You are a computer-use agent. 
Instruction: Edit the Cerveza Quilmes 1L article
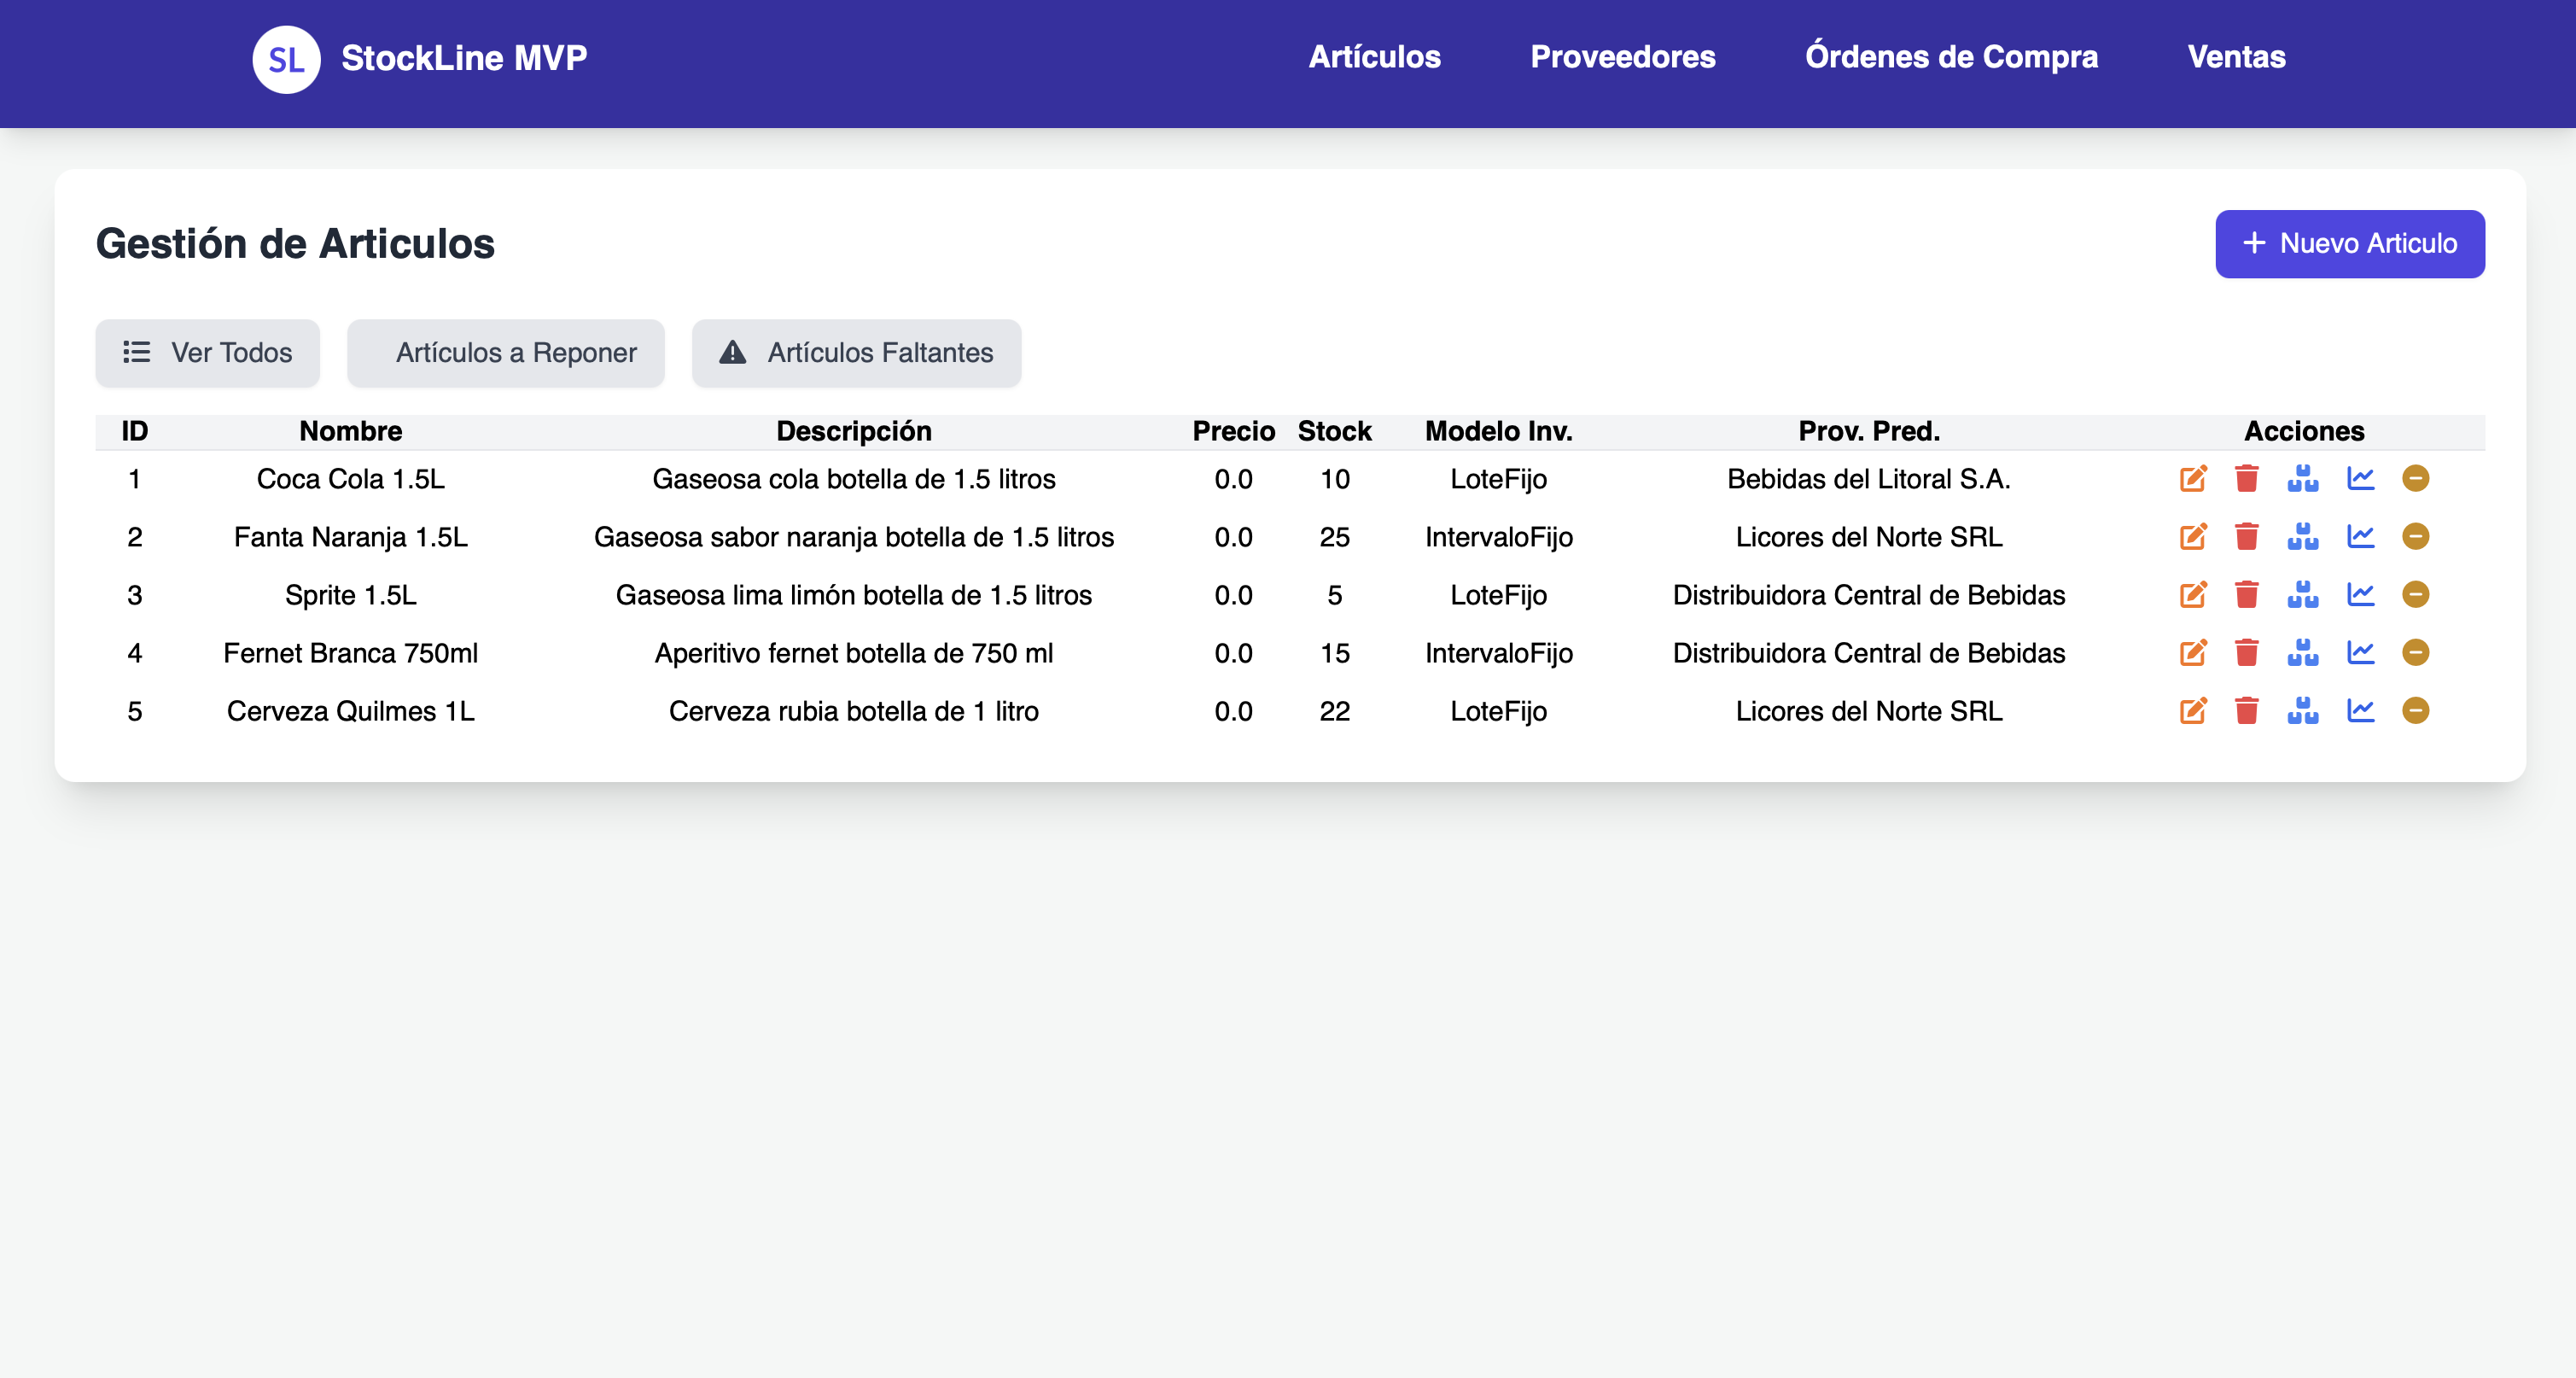[2193, 711]
